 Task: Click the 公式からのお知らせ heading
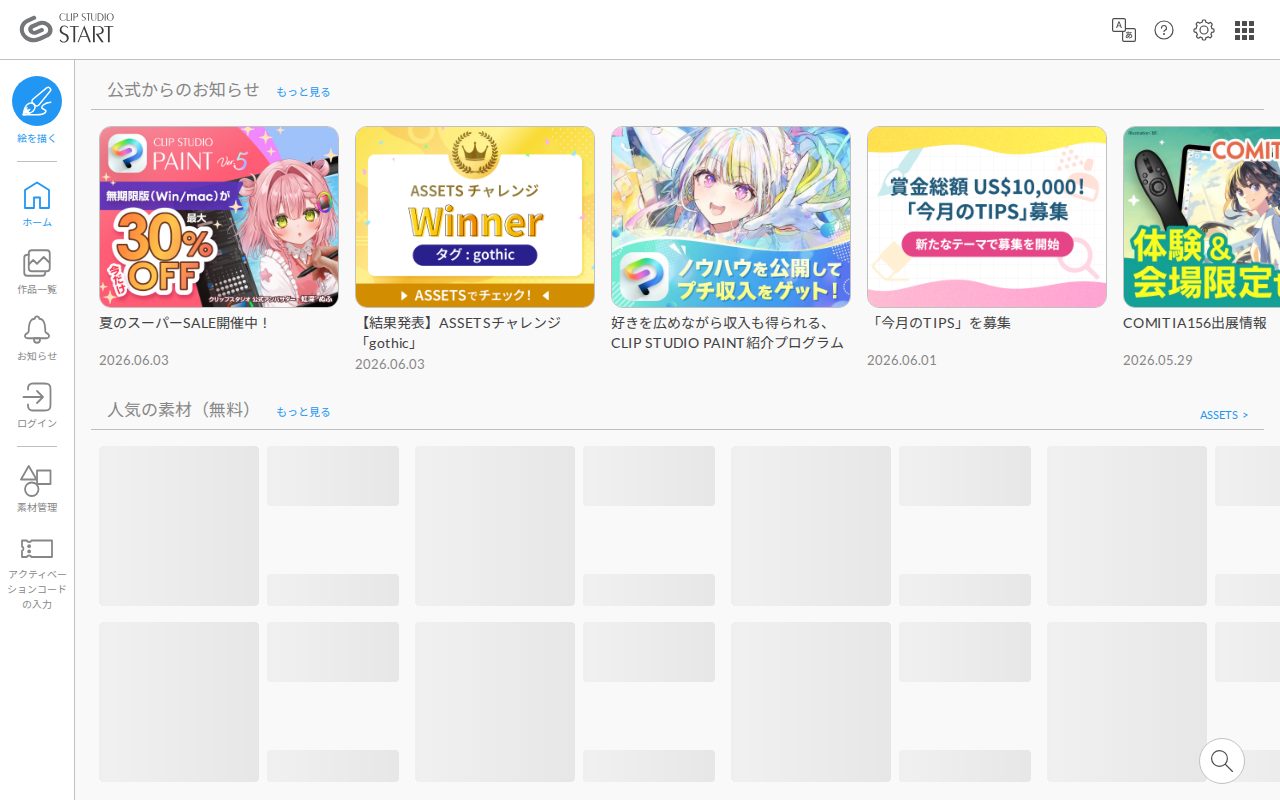183,89
